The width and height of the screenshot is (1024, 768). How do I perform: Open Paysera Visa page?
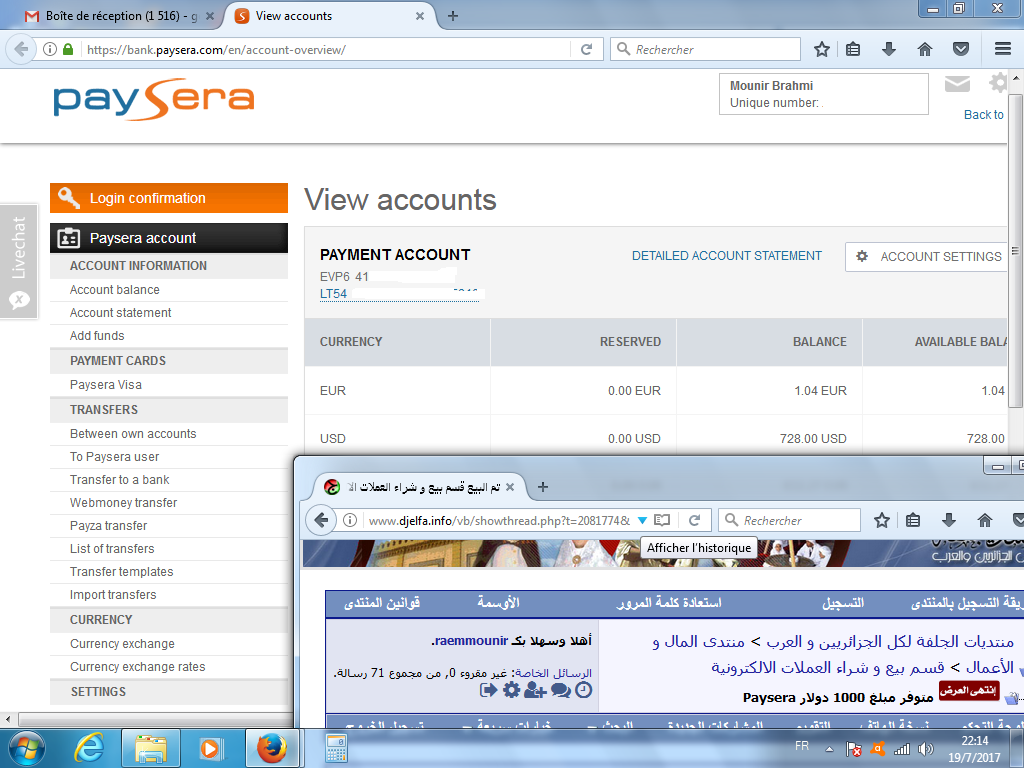coord(105,385)
